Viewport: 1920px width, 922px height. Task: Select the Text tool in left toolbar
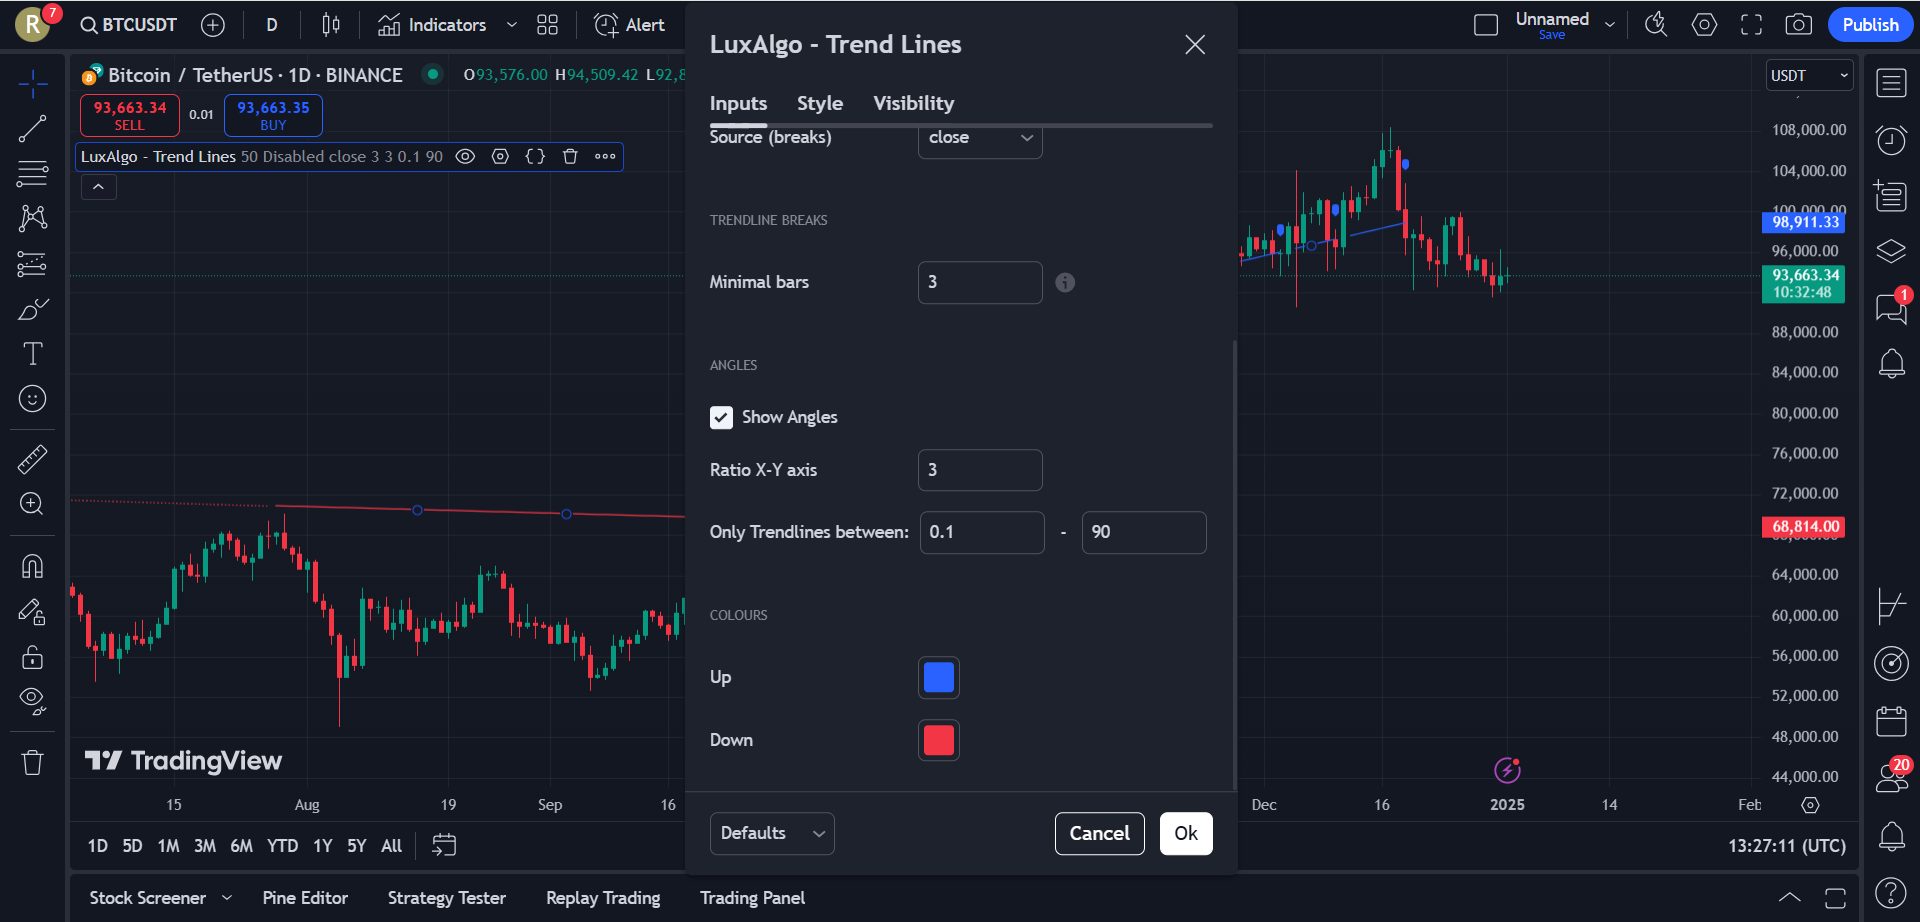(32, 354)
